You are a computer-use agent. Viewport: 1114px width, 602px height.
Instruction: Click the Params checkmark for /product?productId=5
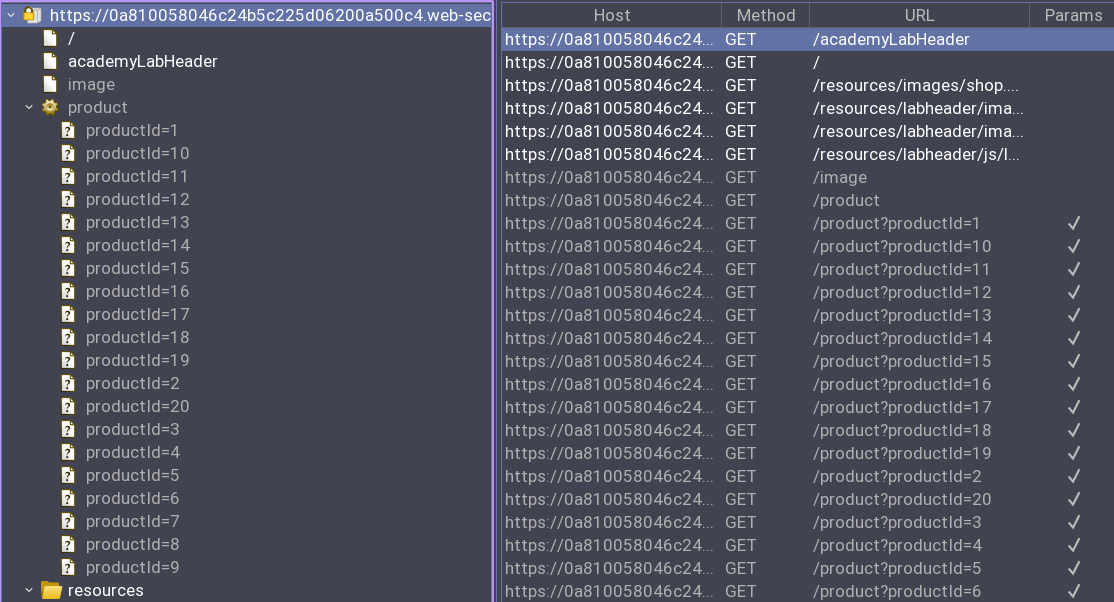pyautogui.click(x=1074, y=568)
